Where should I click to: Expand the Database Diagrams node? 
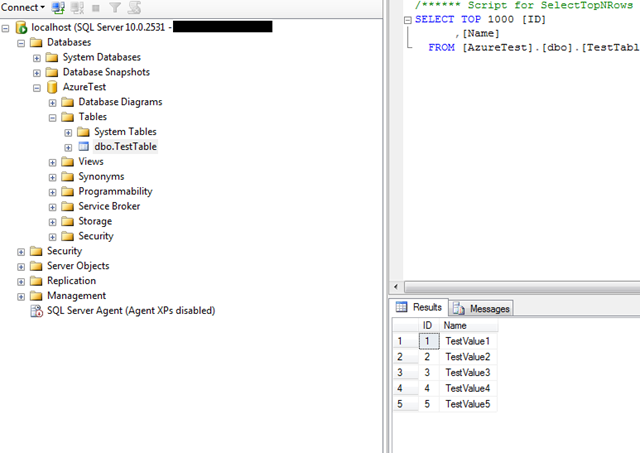click(x=52, y=103)
